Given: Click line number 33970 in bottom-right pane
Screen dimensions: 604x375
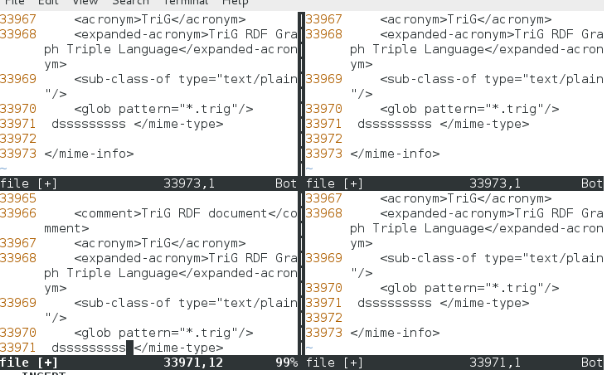Looking at the screenshot, I should (x=324, y=288).
